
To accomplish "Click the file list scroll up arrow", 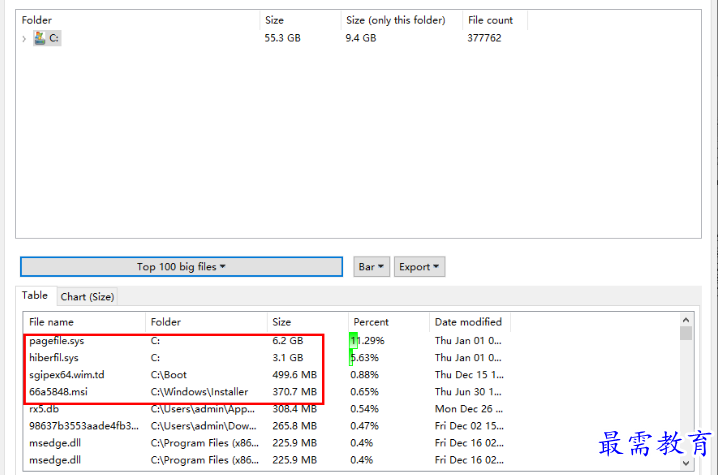I will [686, 333].
